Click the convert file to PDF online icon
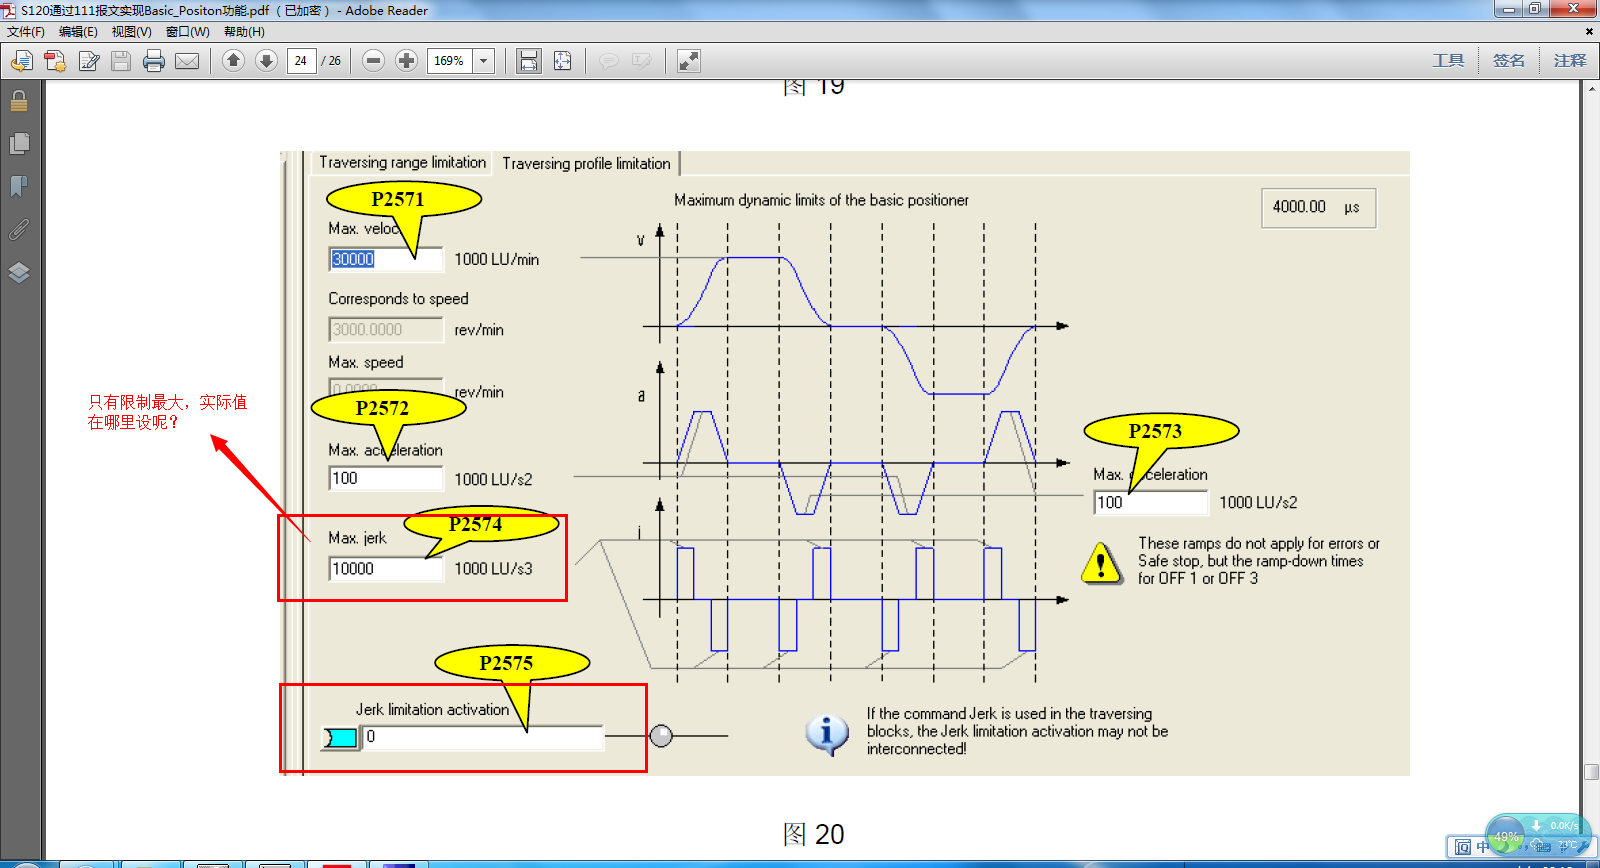The height and width of the screenshot is (868, 1600). click(x=21, y=61)
